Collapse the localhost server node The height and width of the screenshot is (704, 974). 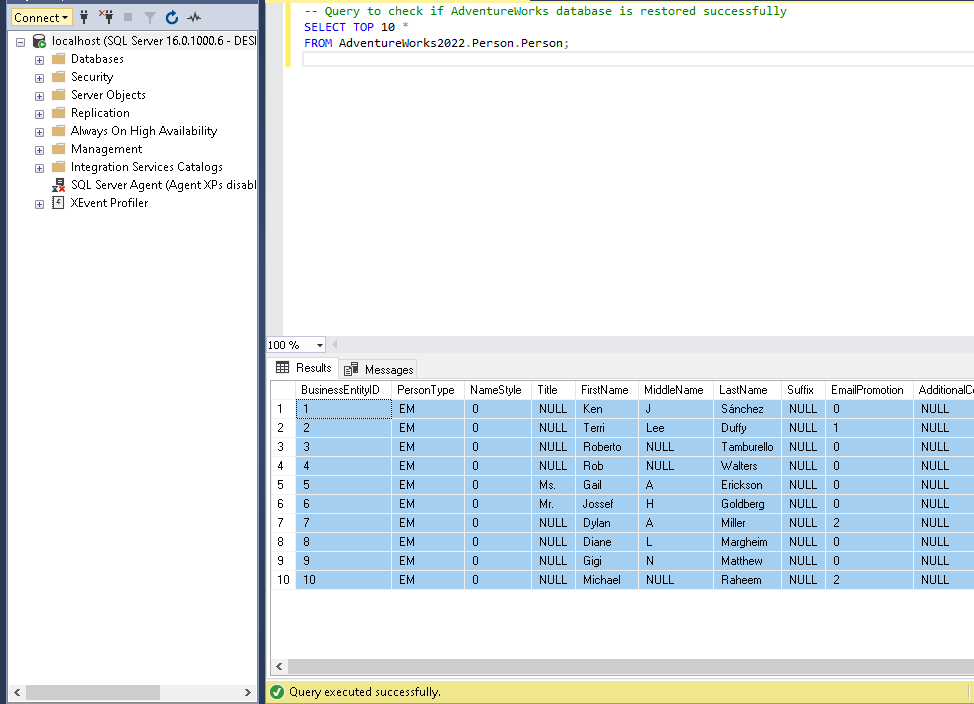(20, 42)
